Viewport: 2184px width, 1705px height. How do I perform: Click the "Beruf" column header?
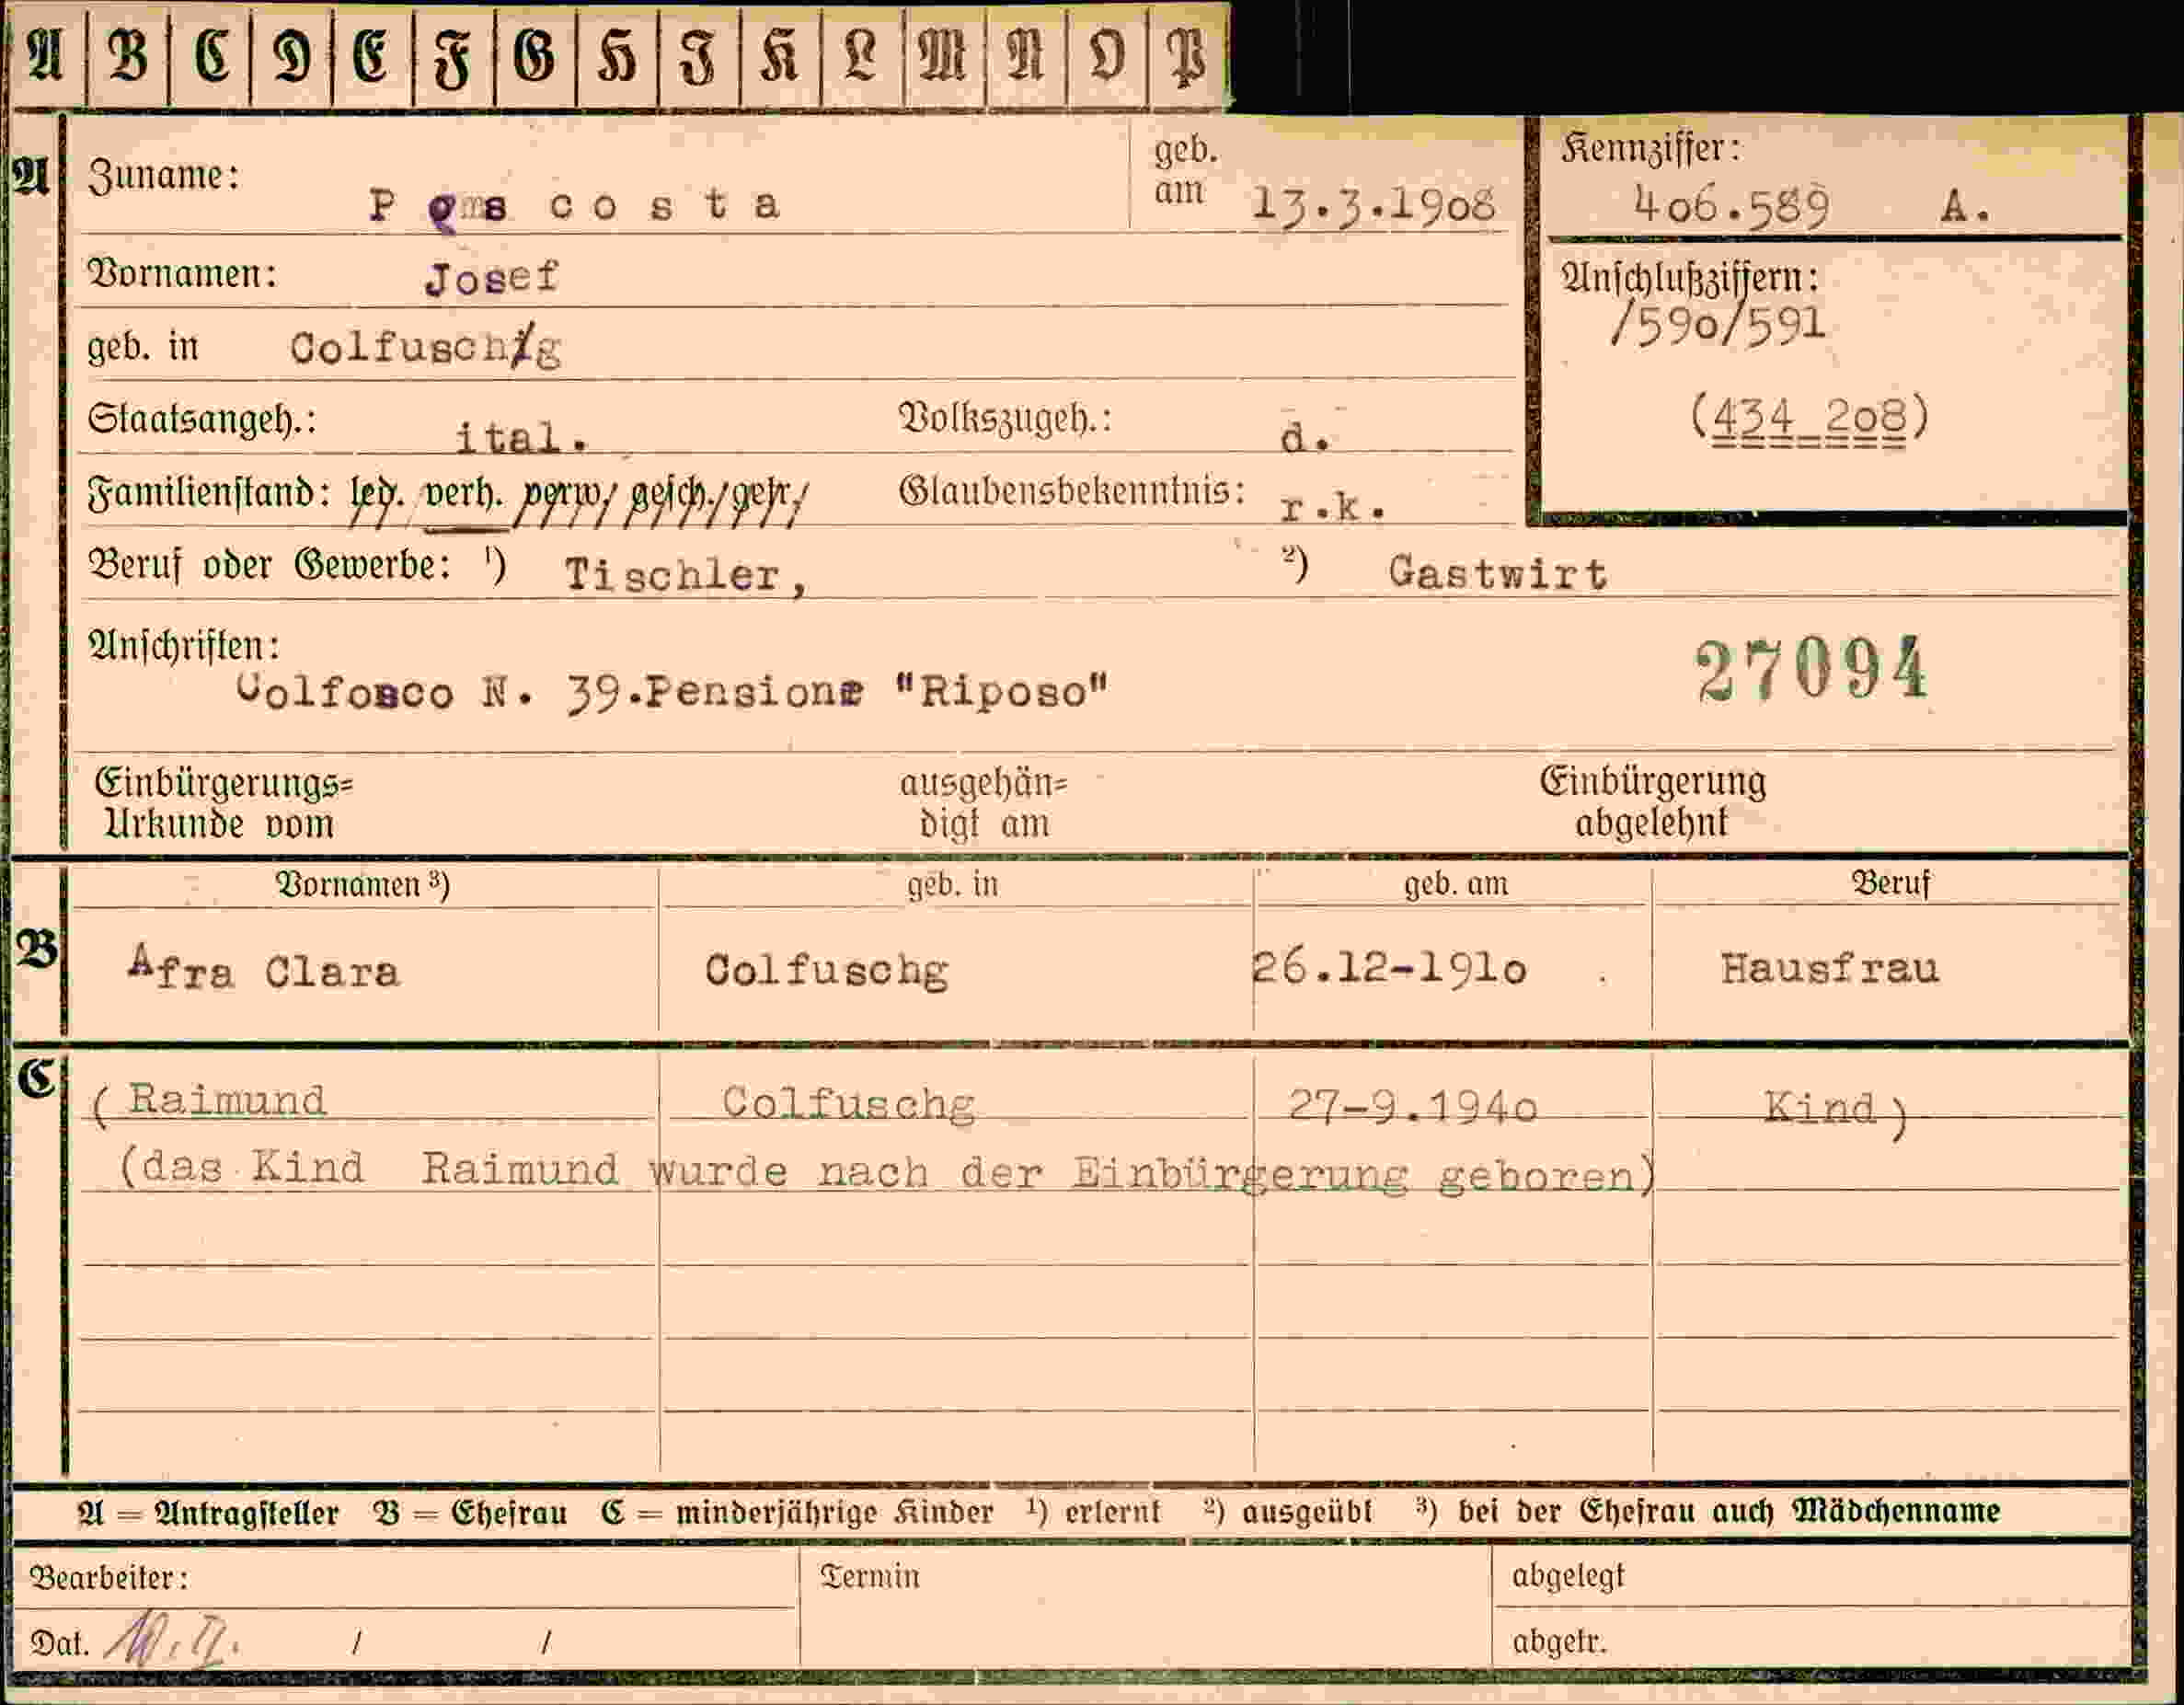pyautogui.click(x=1891, y=883)
